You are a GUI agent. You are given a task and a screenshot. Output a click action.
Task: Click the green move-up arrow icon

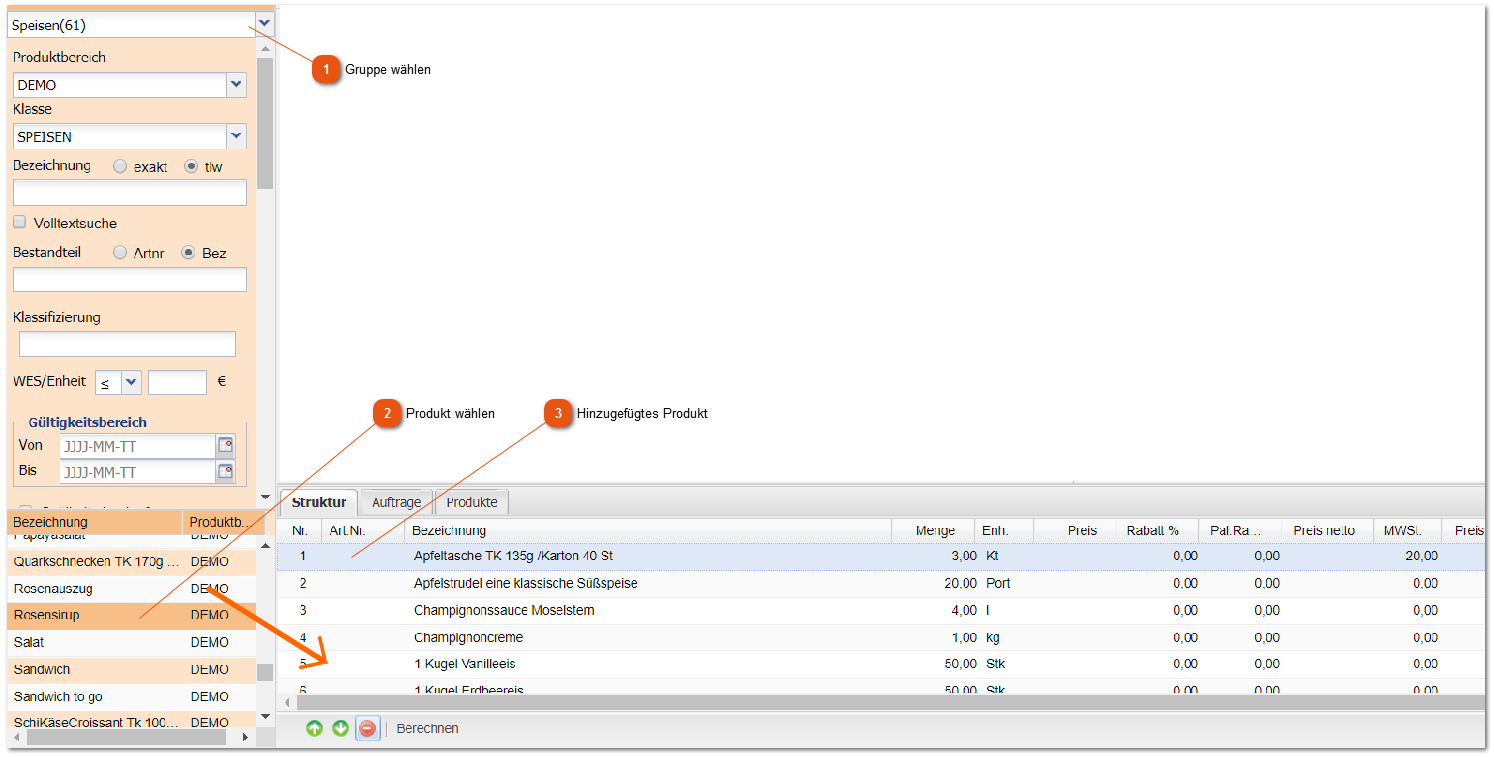coord(314,729)
